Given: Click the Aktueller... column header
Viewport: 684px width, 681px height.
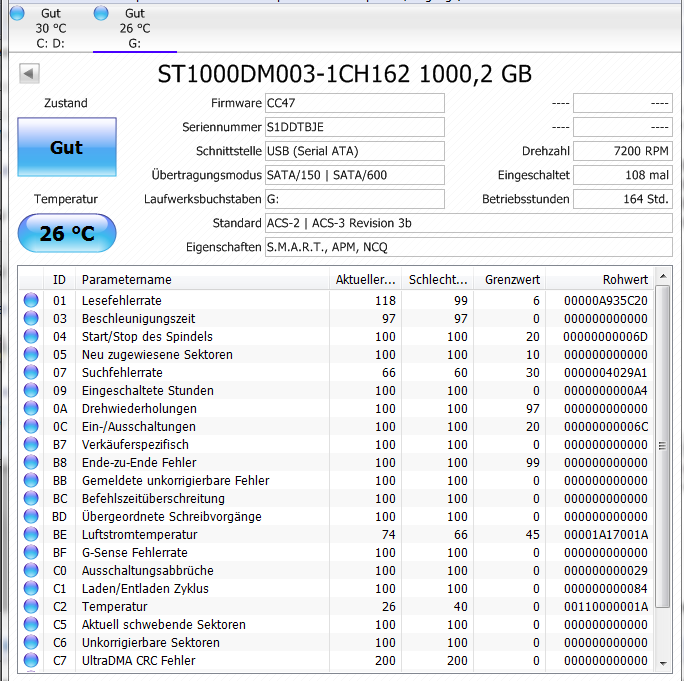Looking at the screenshot, I should click(x=365, y=280).
